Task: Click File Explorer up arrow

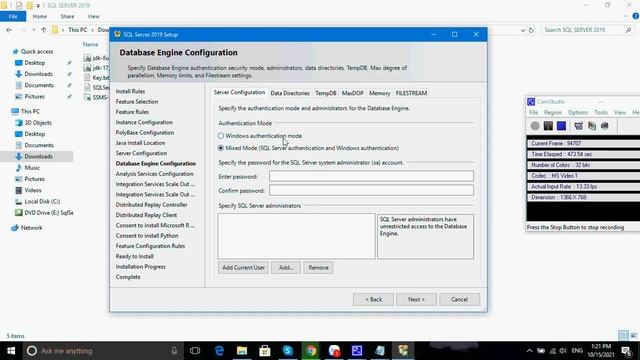Action: click(44, 30)
